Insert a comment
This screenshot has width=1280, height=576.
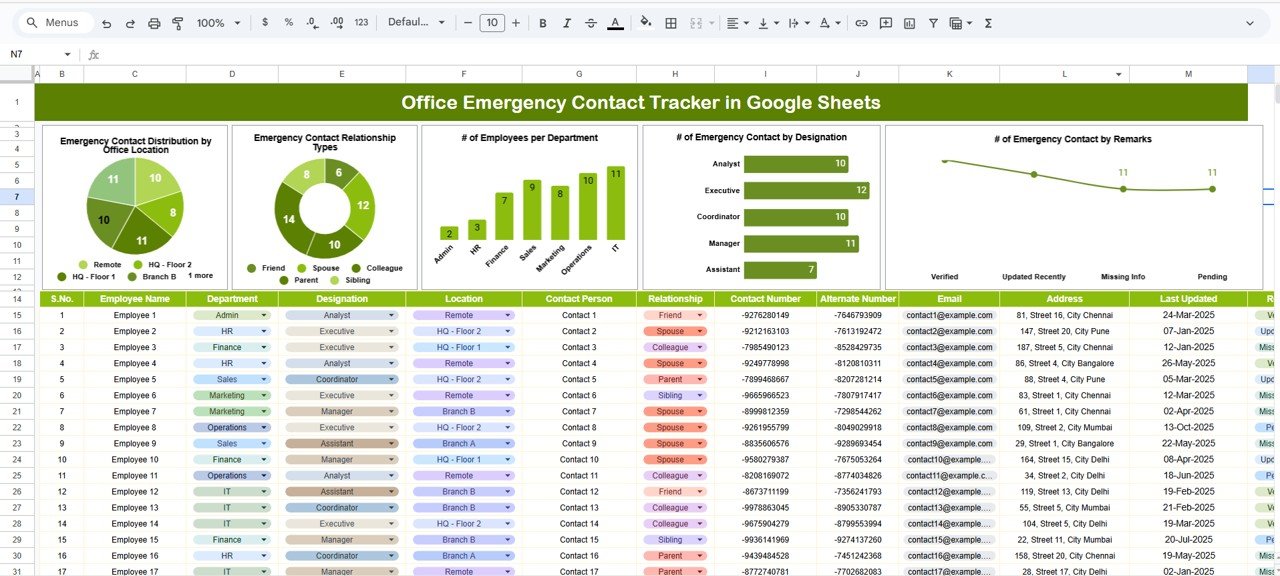(886, 22)
